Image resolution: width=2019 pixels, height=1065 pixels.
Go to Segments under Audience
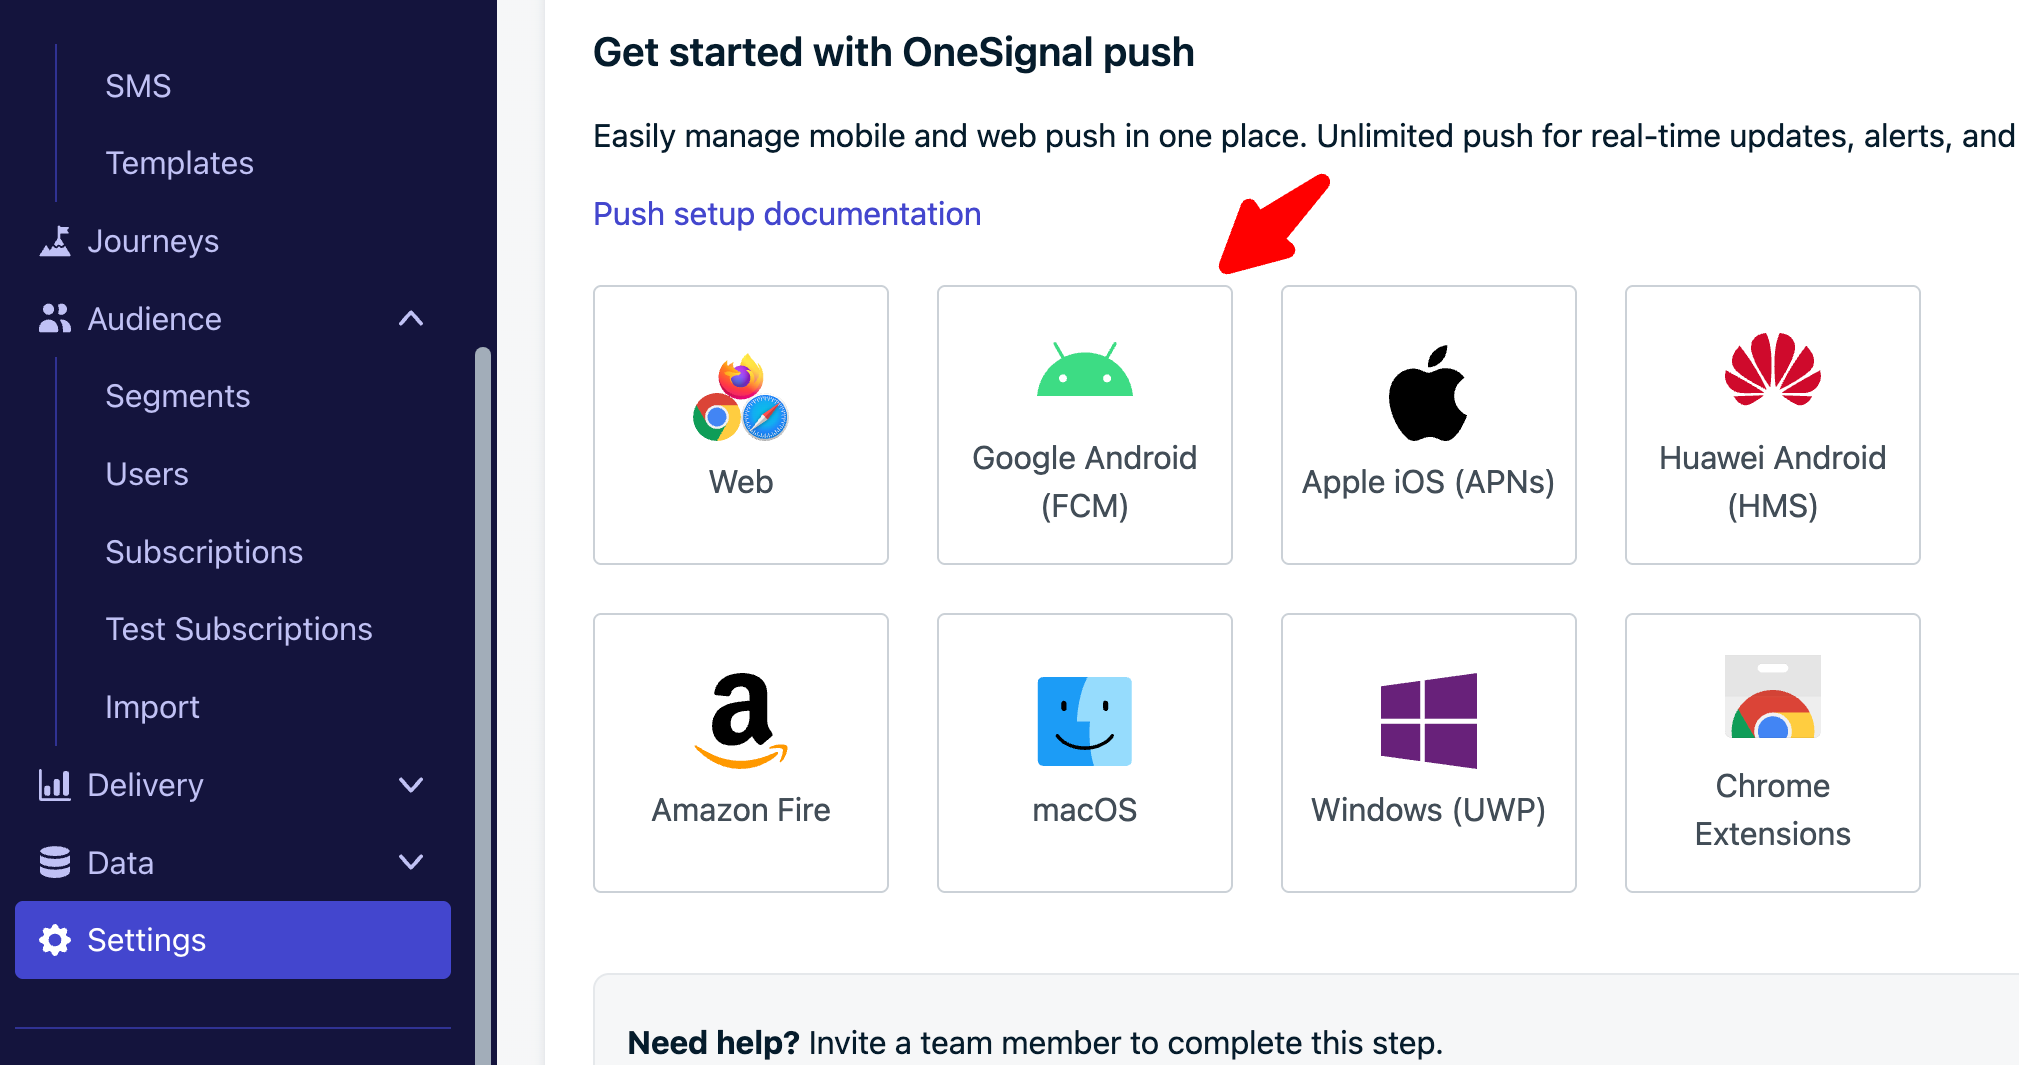click(x=178, y=396)
